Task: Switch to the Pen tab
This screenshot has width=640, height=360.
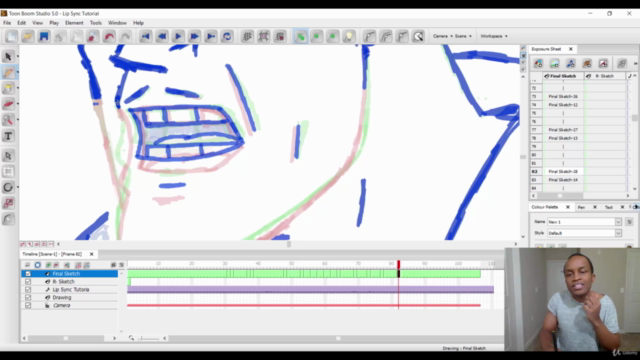Action: pyautogui.click(x=581, y=207)
